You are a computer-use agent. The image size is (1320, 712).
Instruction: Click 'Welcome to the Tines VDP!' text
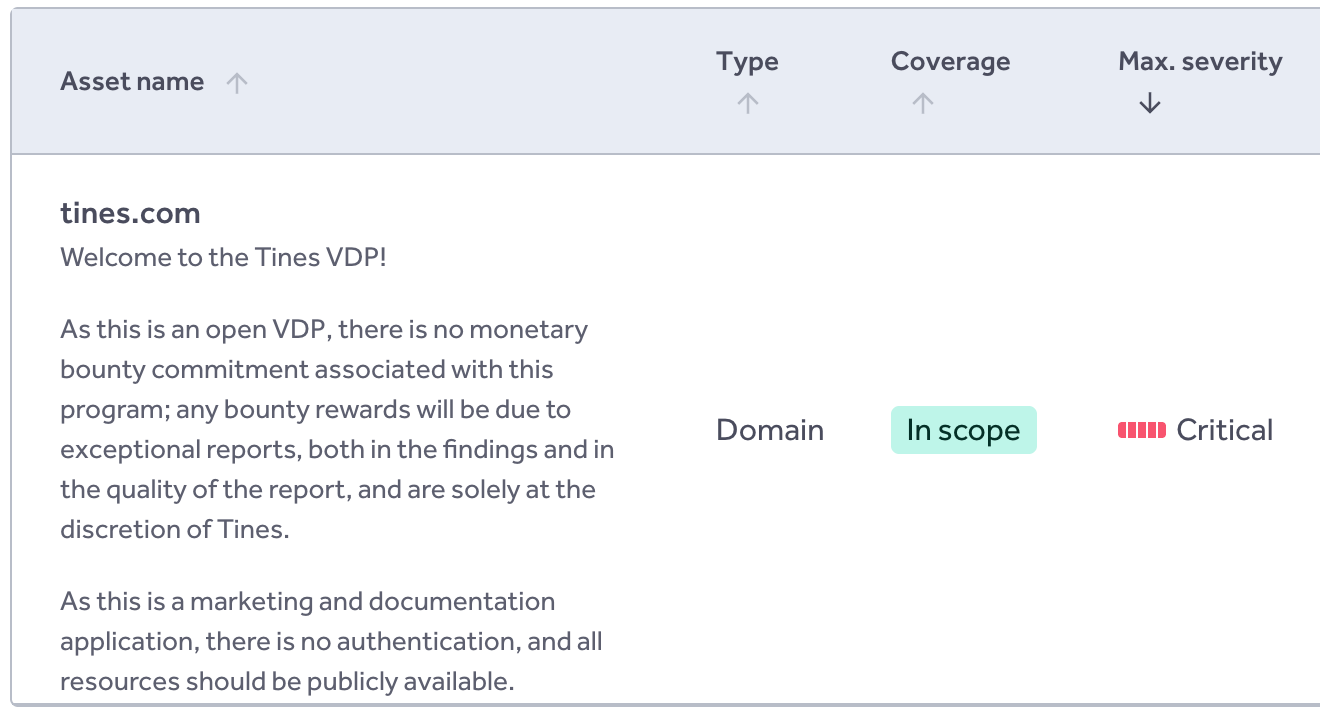tap(223, 257)
